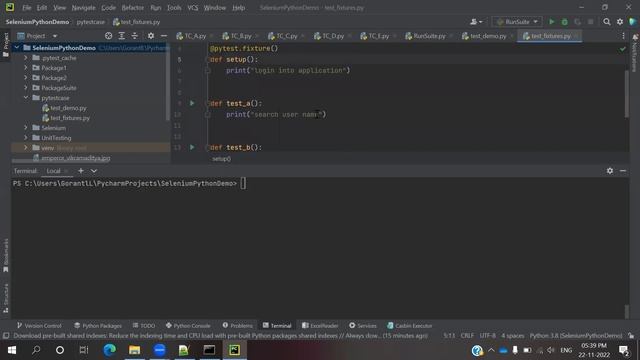Click the terminal command prompt input
This screenshot has height=360, width=640.
243,183
